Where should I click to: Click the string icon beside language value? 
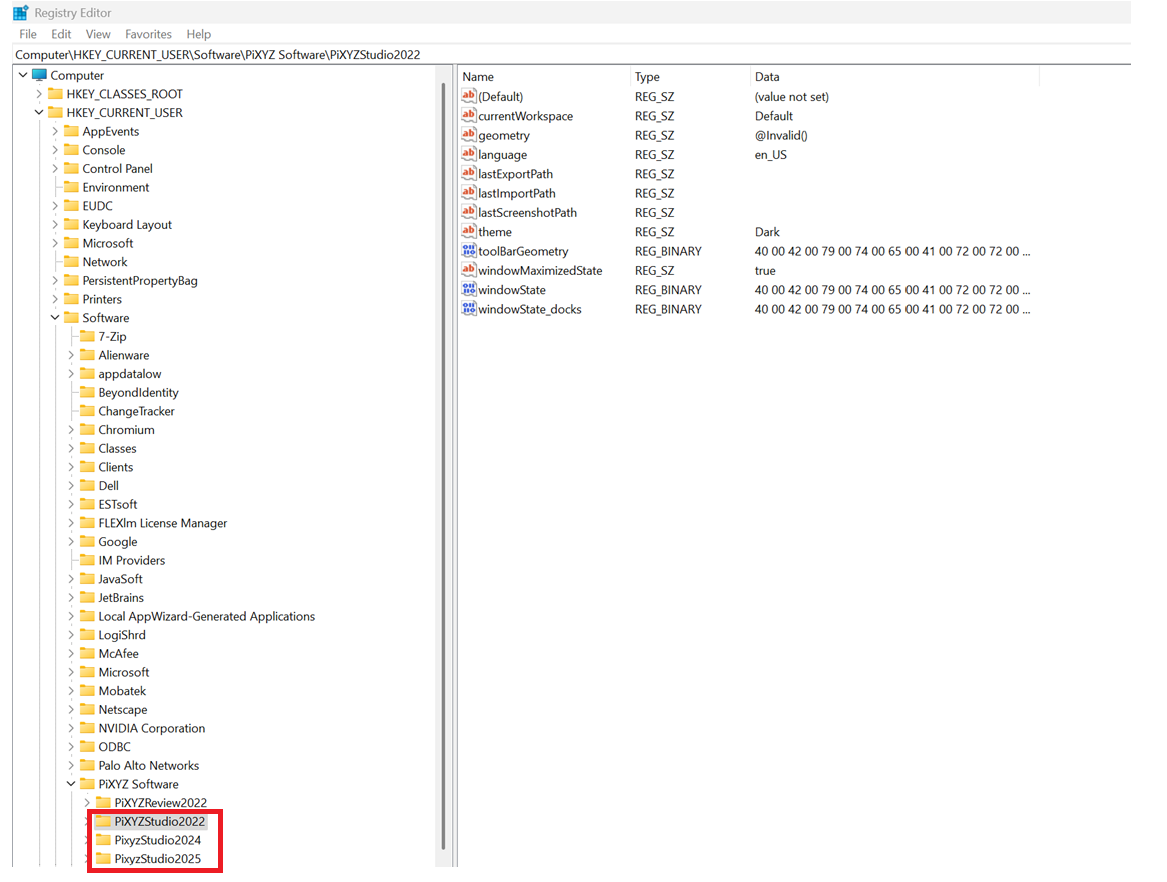coord(468,154)
